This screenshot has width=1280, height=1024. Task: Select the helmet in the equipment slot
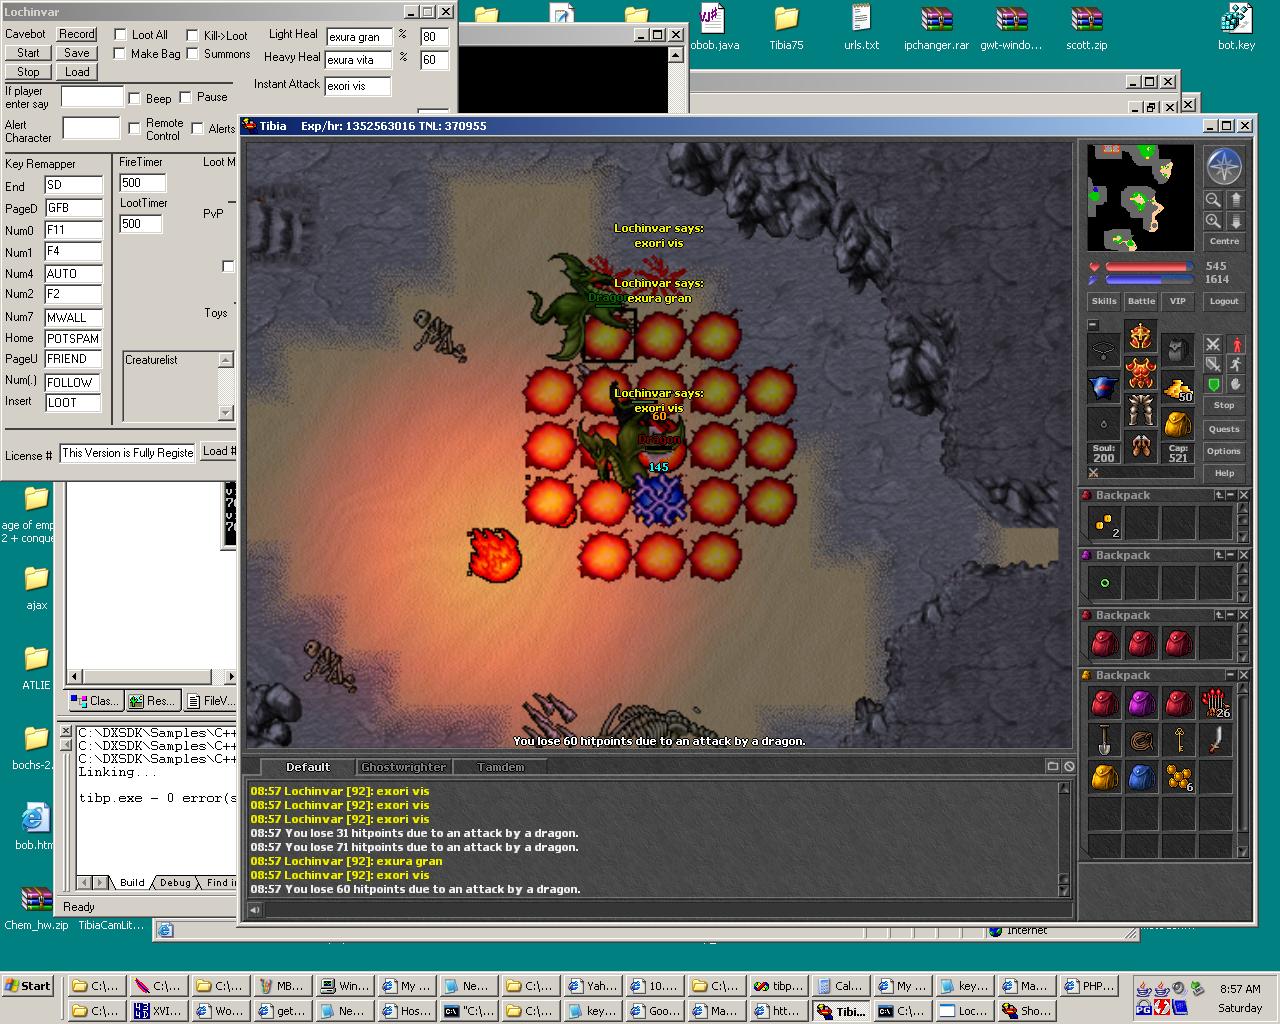1141,337
